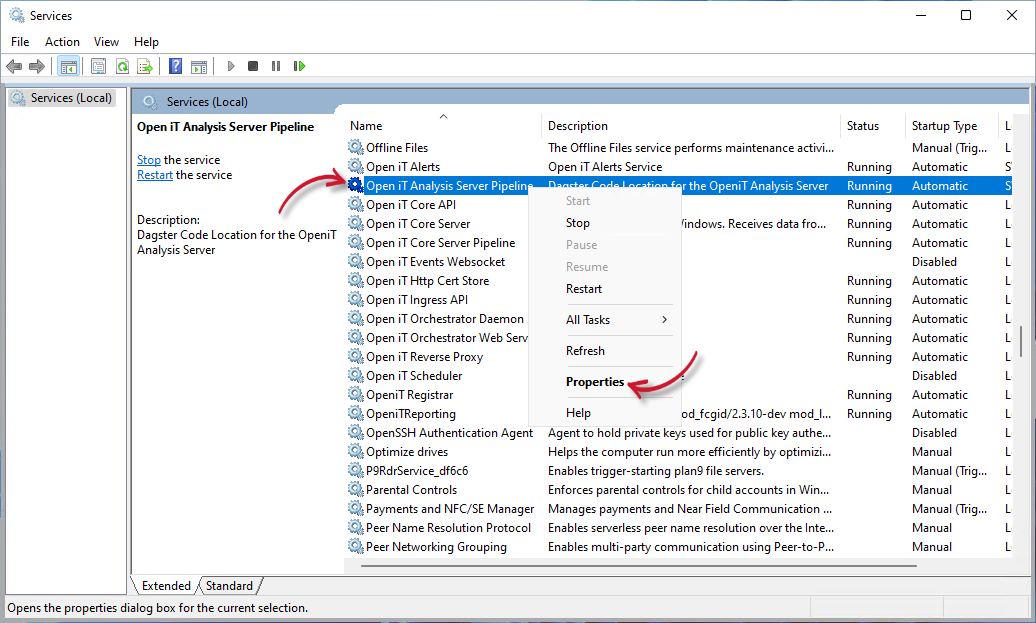Select the Open iT Http Cert Store service
This screenshot has width=1036, height=623.
[x=427, y=281]
